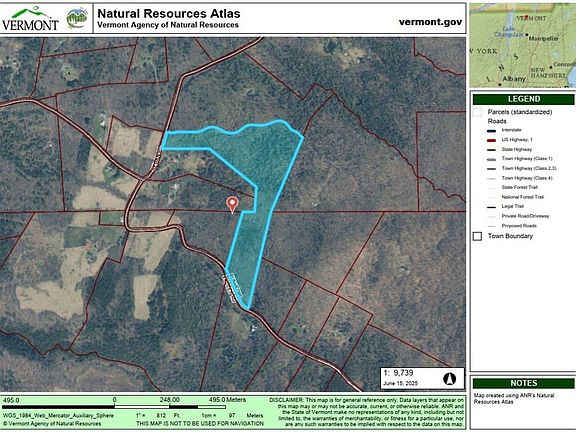This screenshot has height=432, width=576.
Task: Click the vermont.gov link
Action: click(430, 22)
